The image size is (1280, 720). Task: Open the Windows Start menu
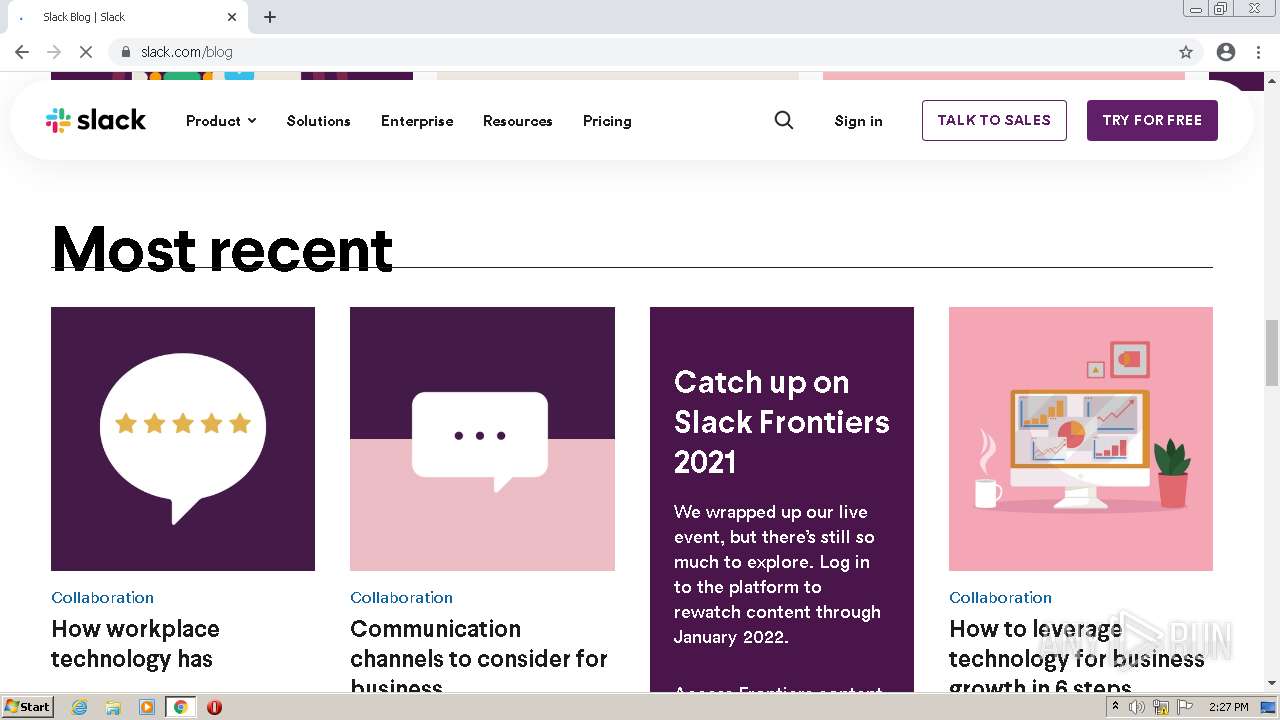pyautogui.click(x=27, y=707)
